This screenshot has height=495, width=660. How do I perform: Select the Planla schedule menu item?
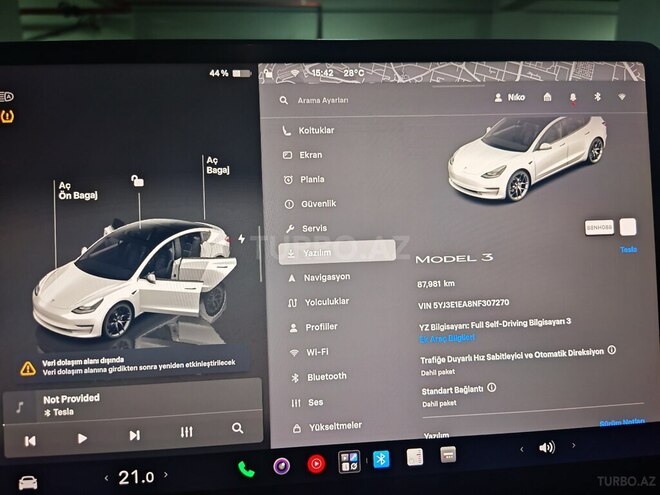pyautogui.click(x=304, y=180)
